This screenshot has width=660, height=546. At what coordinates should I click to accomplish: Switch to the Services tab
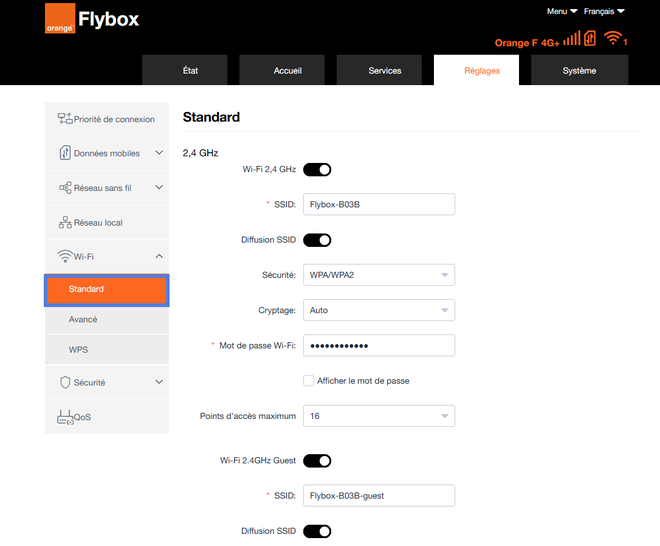click(379, 70)
